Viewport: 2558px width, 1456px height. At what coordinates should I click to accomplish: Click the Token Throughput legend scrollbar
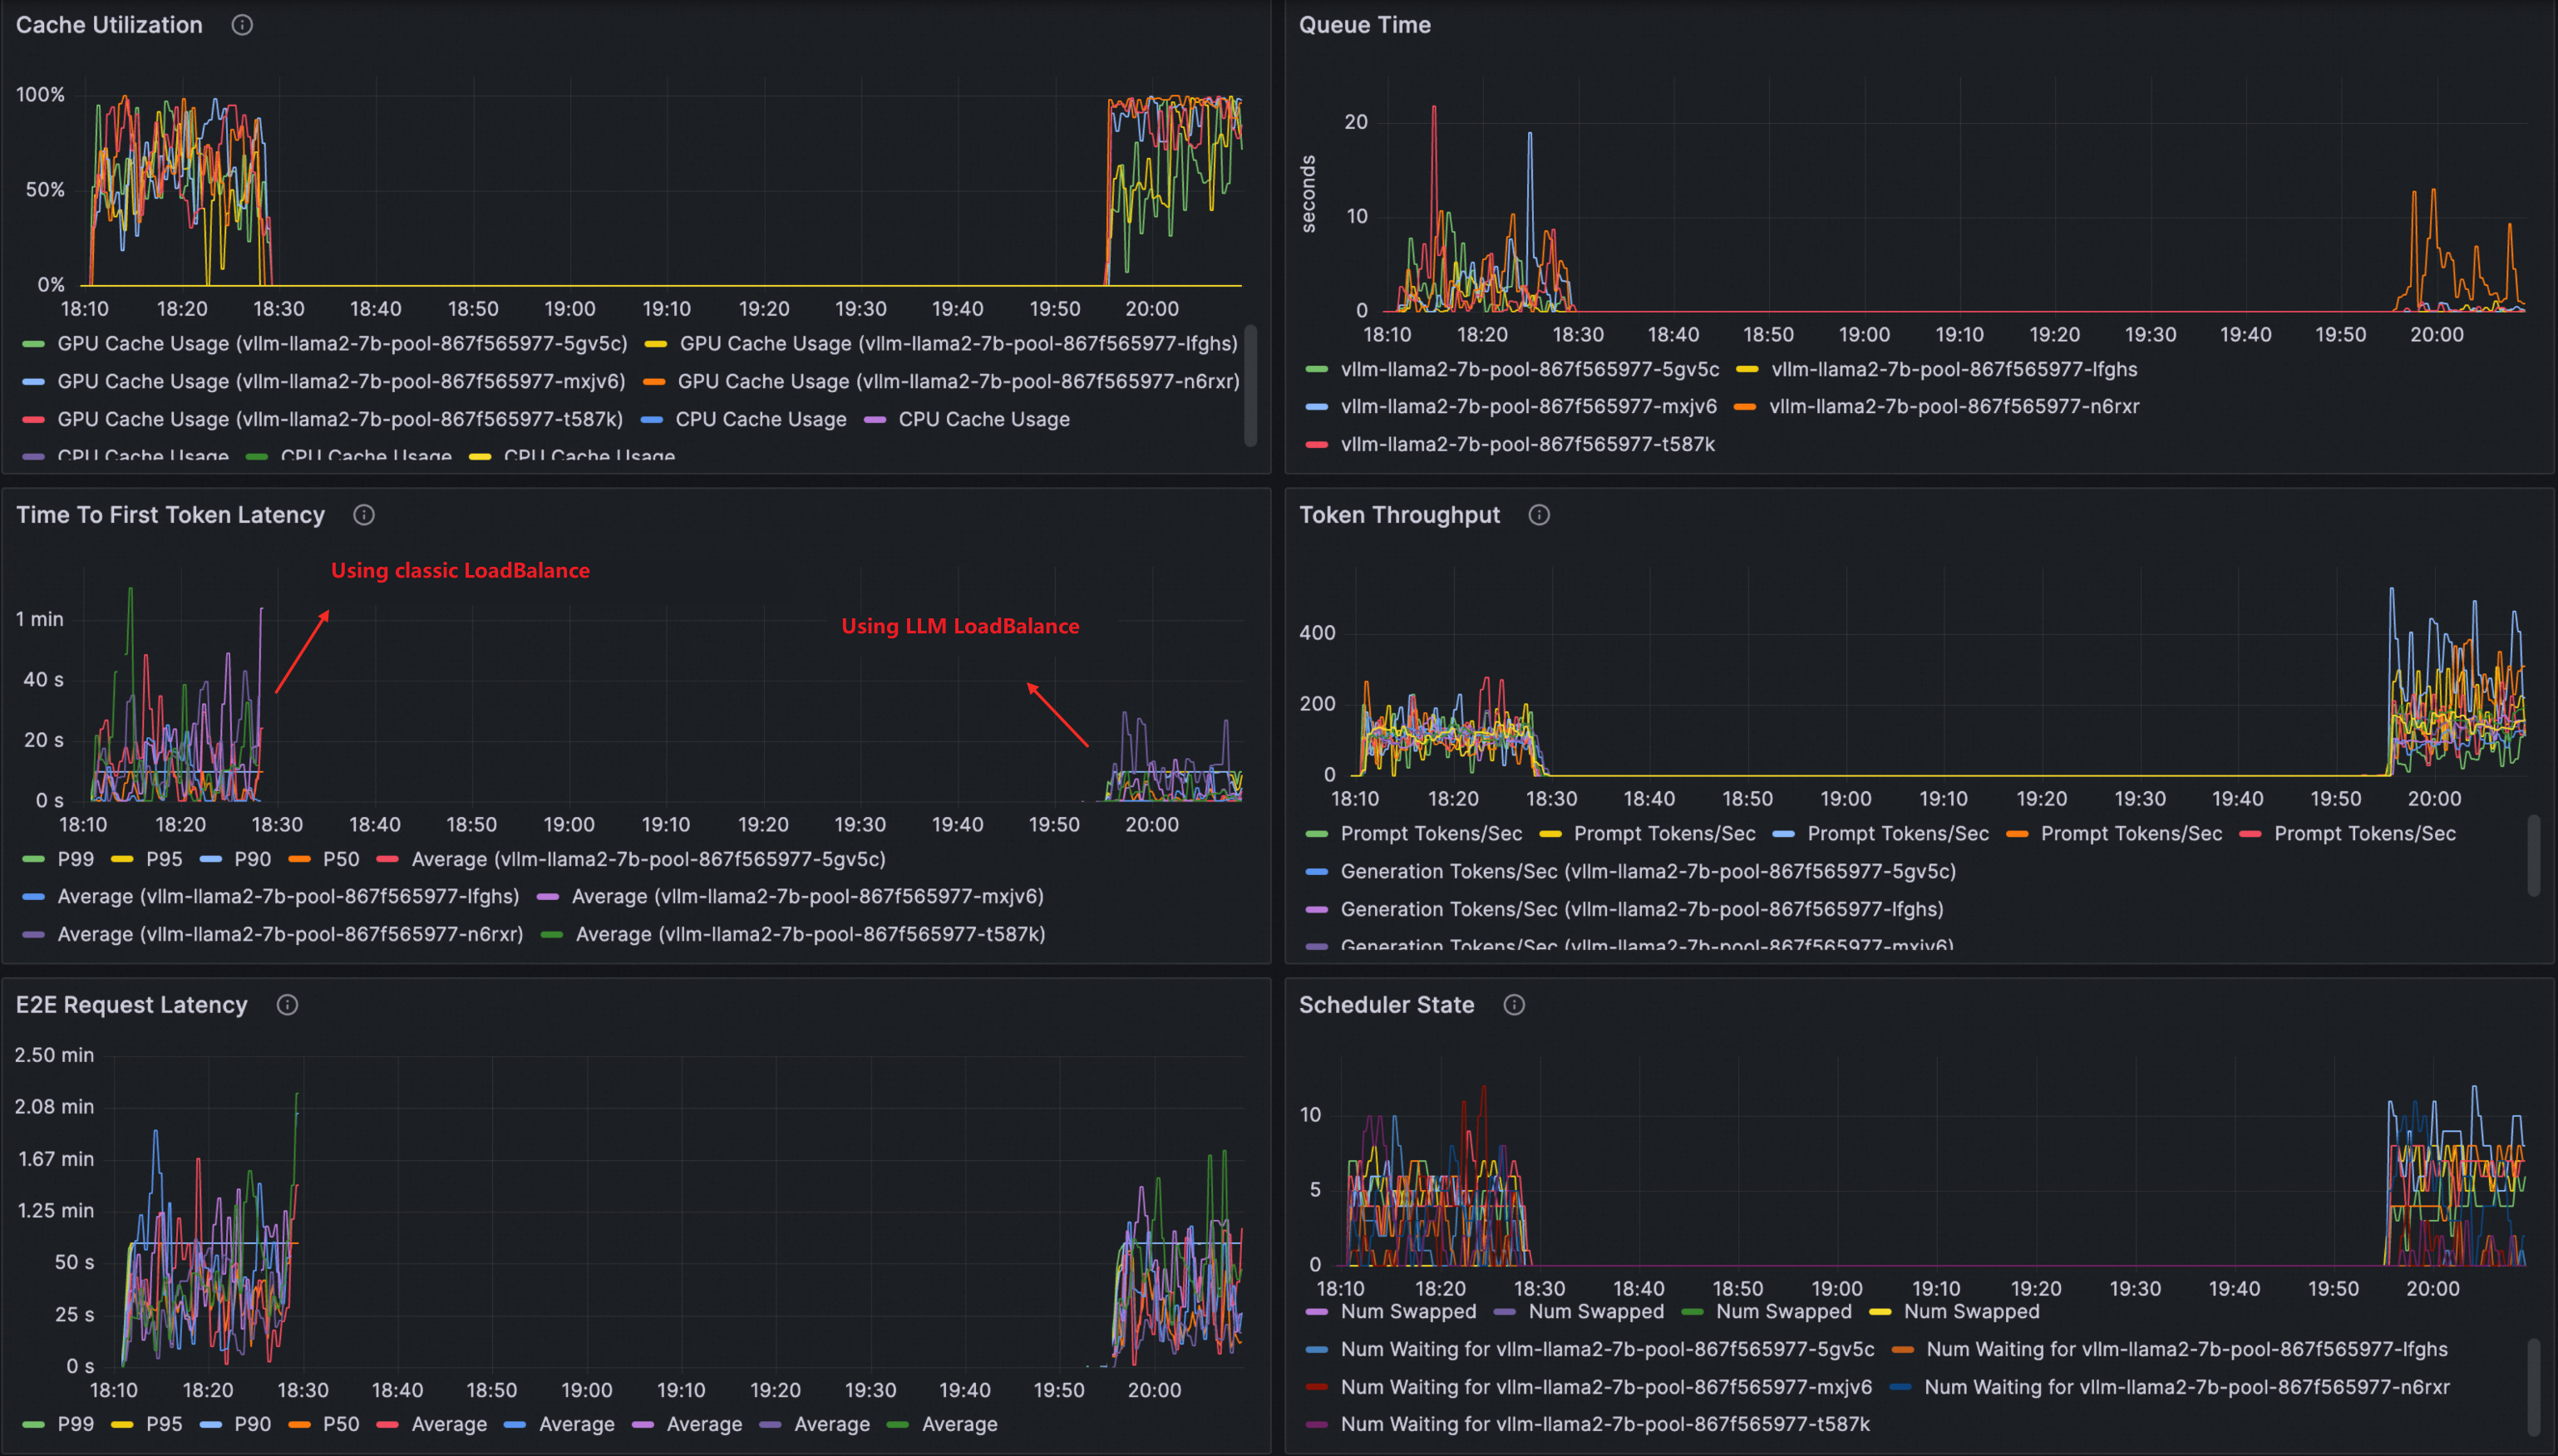click(2533, 856)
